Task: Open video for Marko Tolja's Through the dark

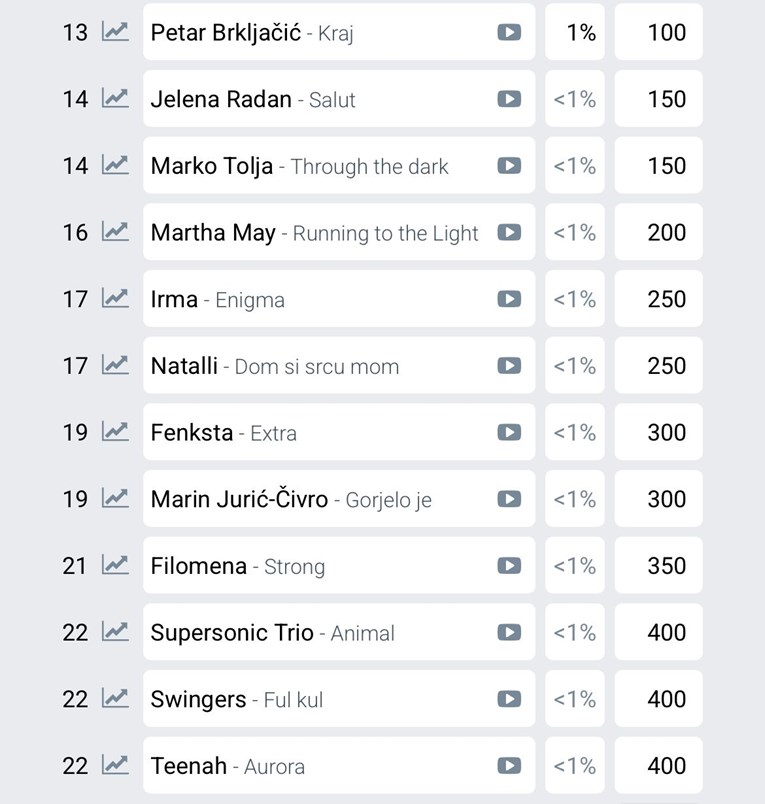Action: tap(509, 166)
